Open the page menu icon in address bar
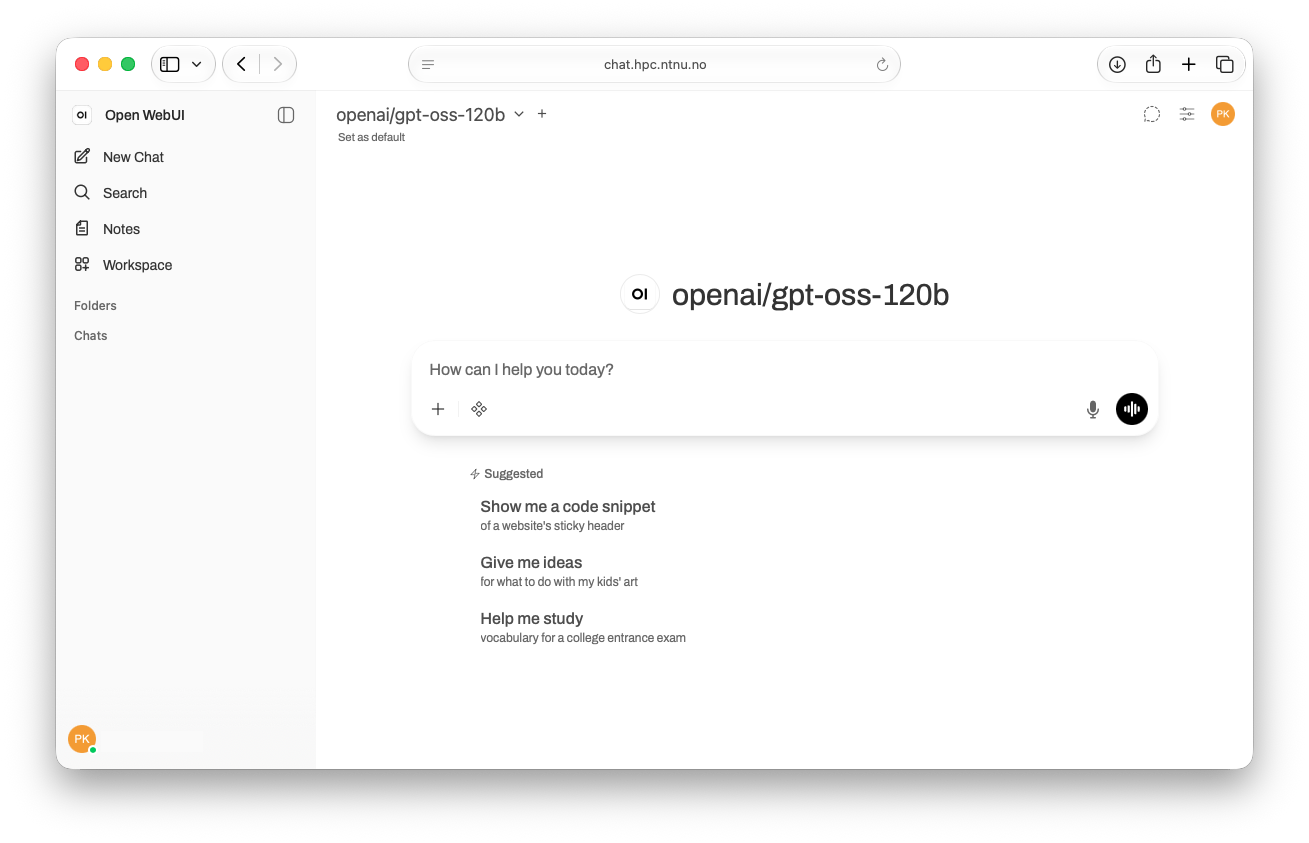1309x843 pixels. pyautogui.click(x=428, y=65)
